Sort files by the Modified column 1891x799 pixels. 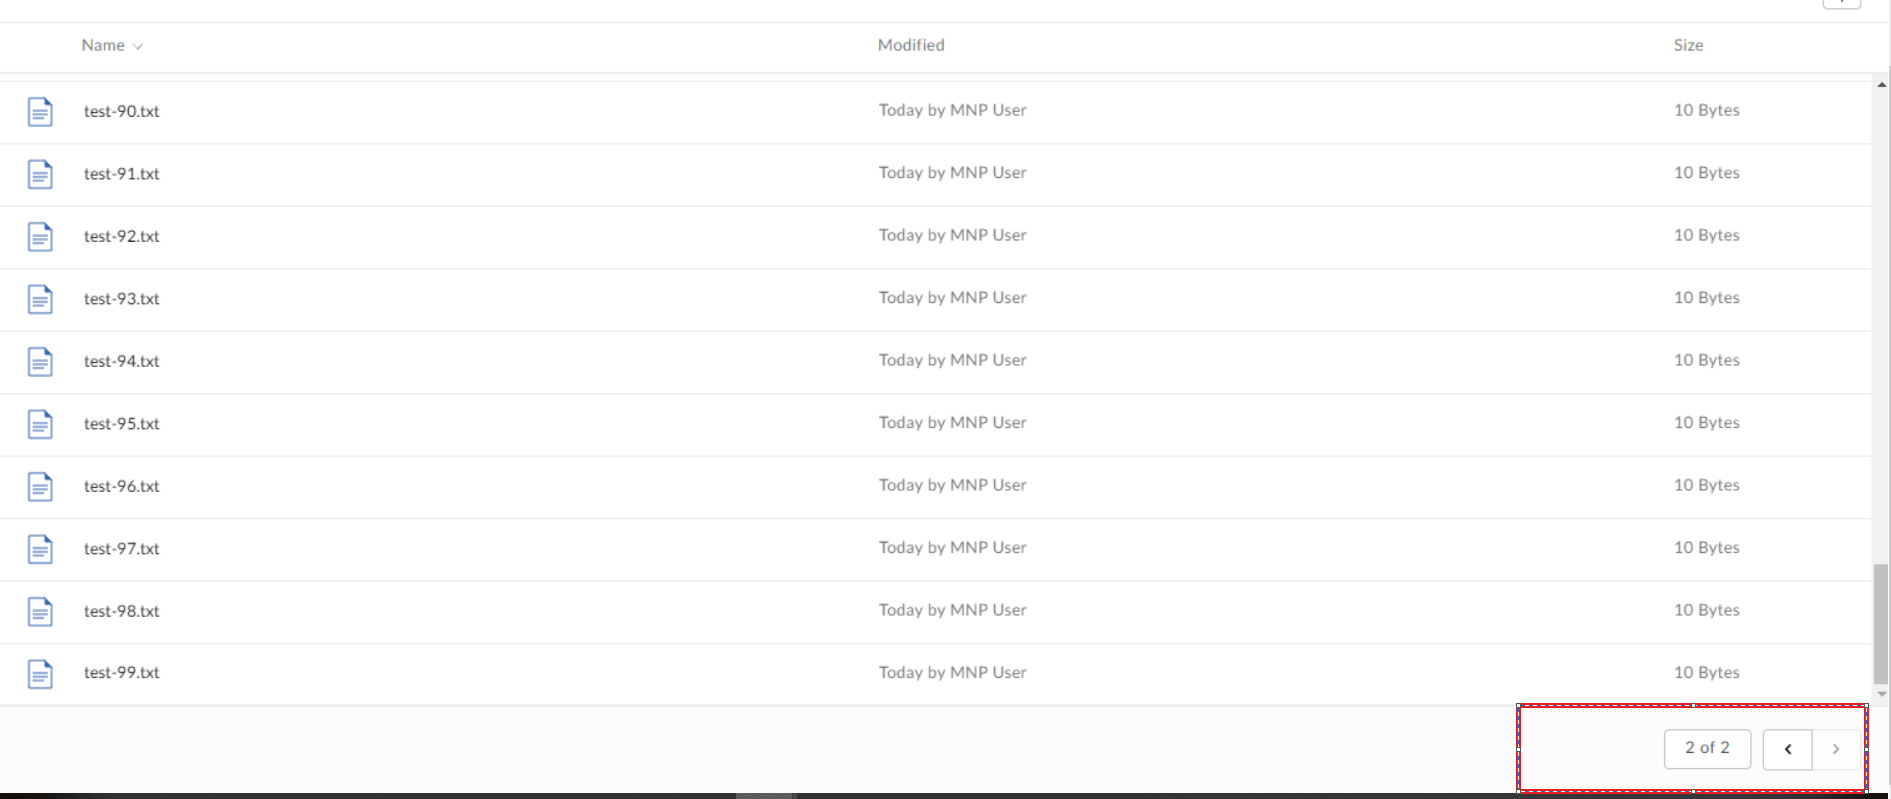coord(911,45)
